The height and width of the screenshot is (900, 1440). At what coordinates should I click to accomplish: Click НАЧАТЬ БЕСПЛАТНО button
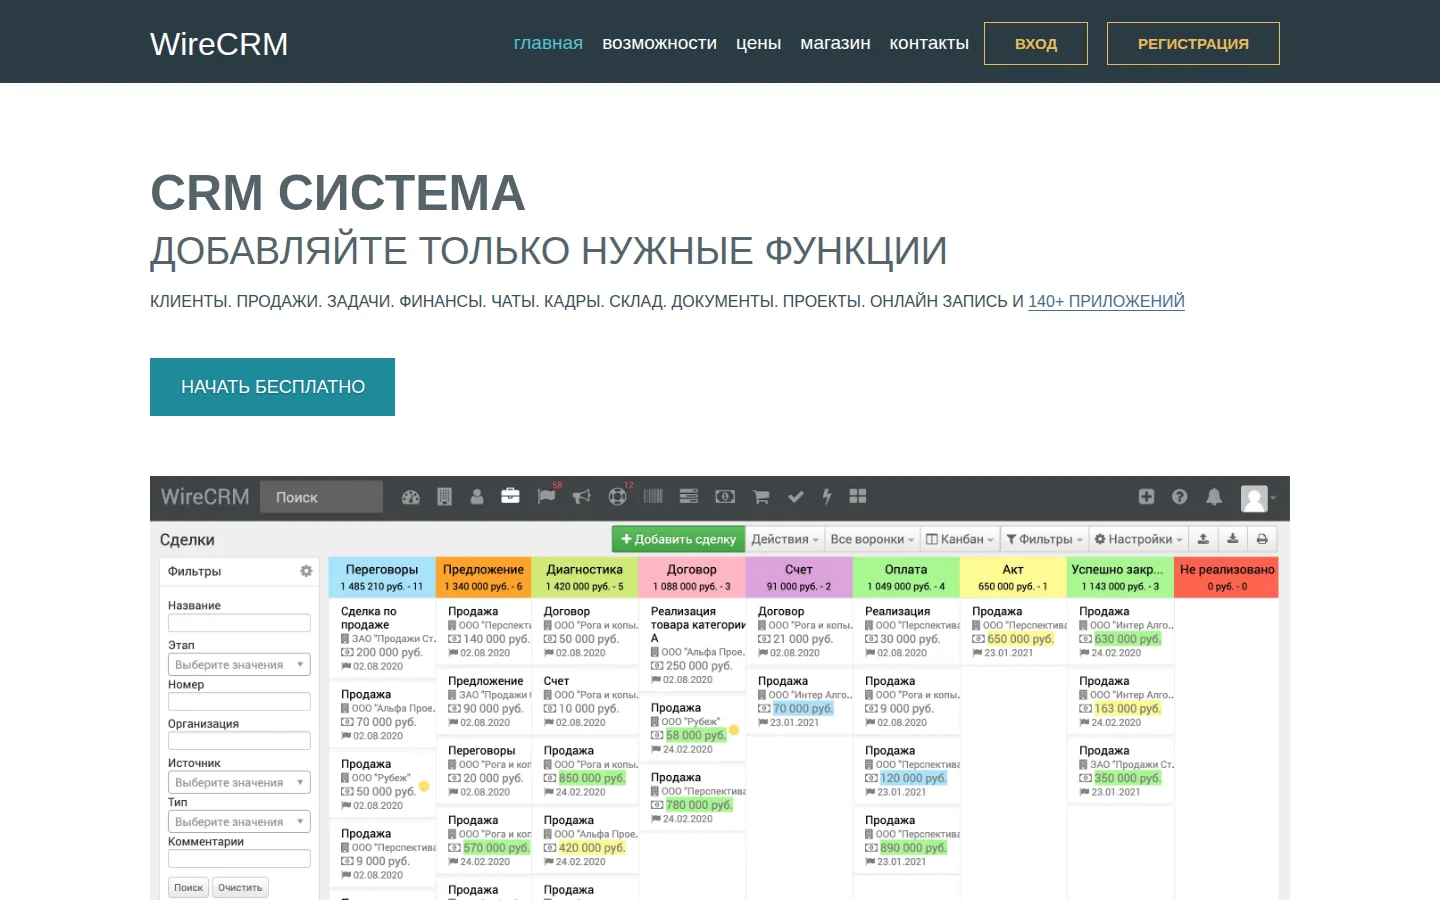pyautogui.click(x=272, y=387)
